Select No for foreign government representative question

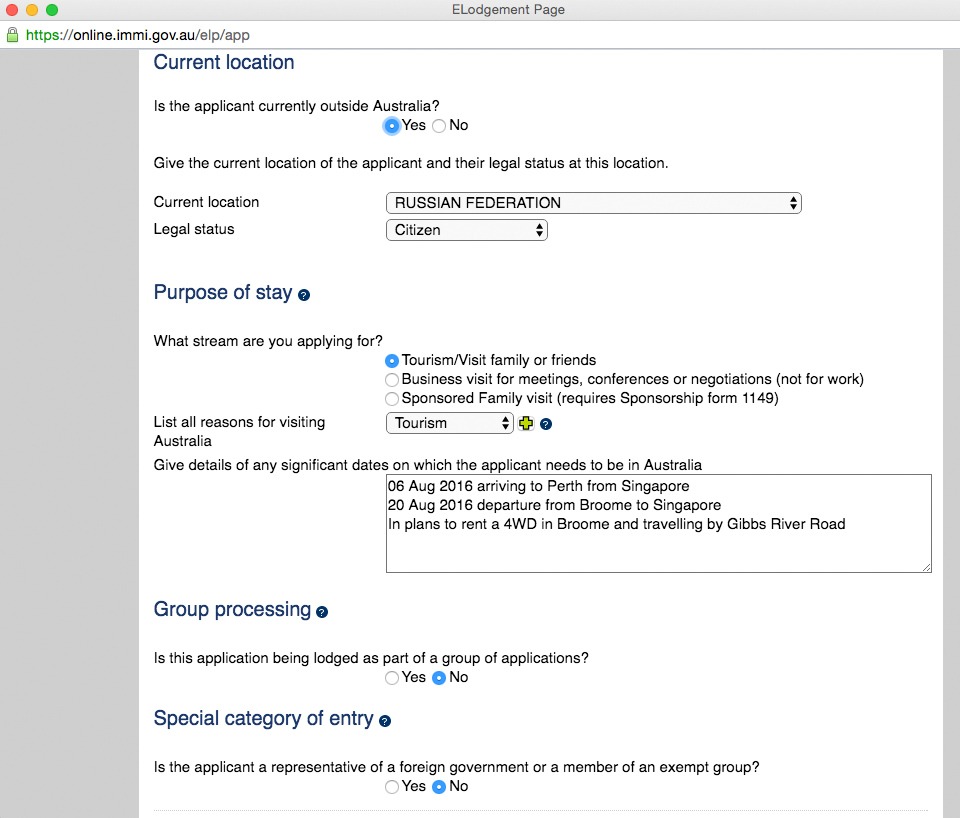[x=439, y=787]
